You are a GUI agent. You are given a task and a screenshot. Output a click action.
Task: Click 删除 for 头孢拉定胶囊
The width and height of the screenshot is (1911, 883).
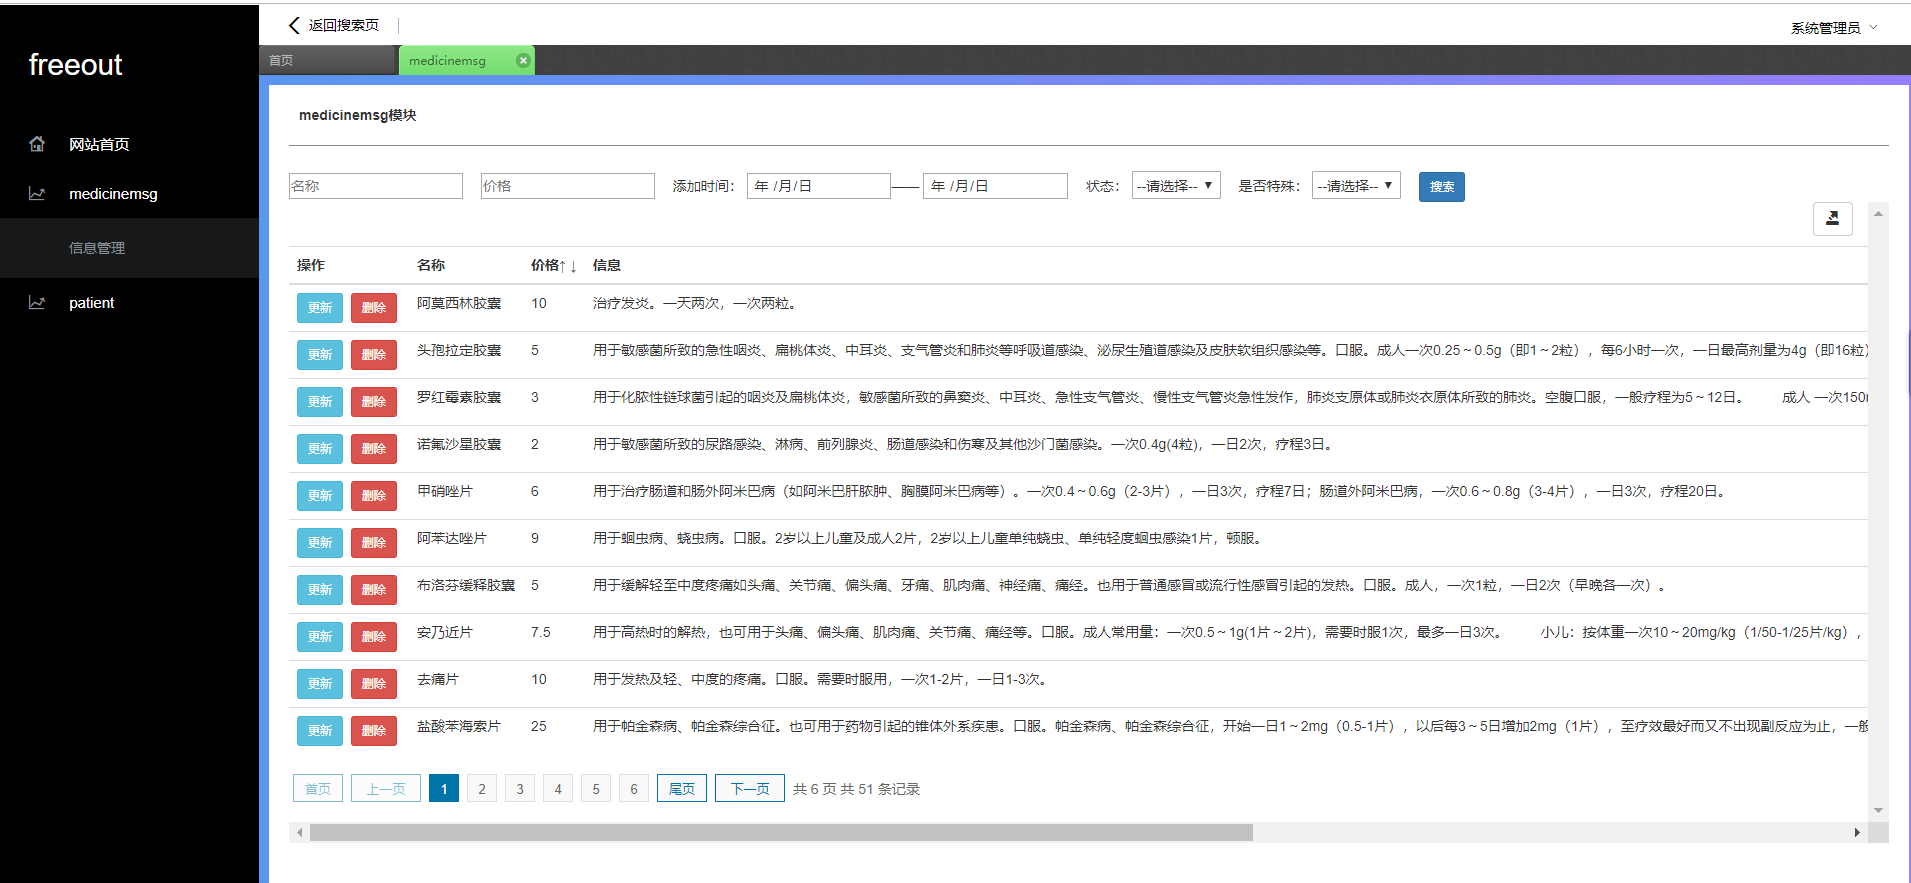click(374, 355)
